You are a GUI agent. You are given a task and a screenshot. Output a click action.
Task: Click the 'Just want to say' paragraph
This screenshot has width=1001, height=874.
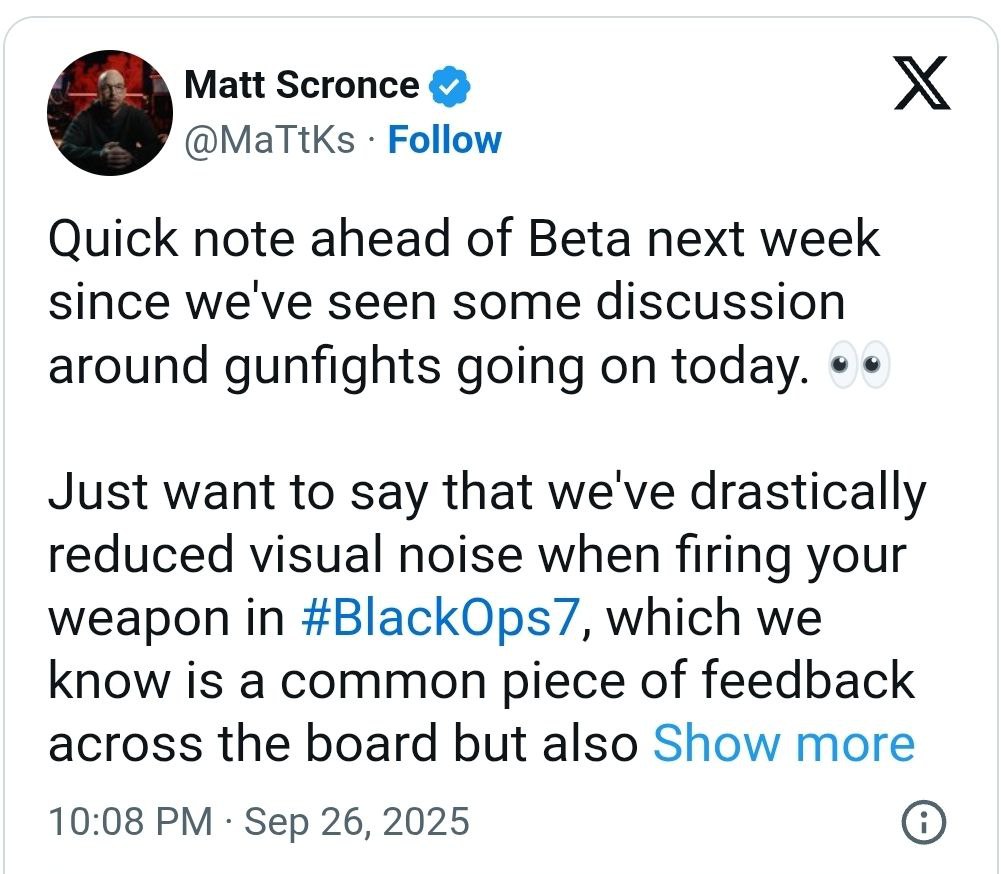point(487,492)
